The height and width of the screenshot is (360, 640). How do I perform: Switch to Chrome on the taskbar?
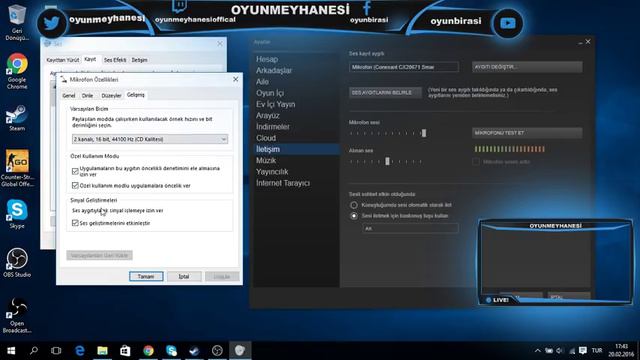[x=148, y=351]
